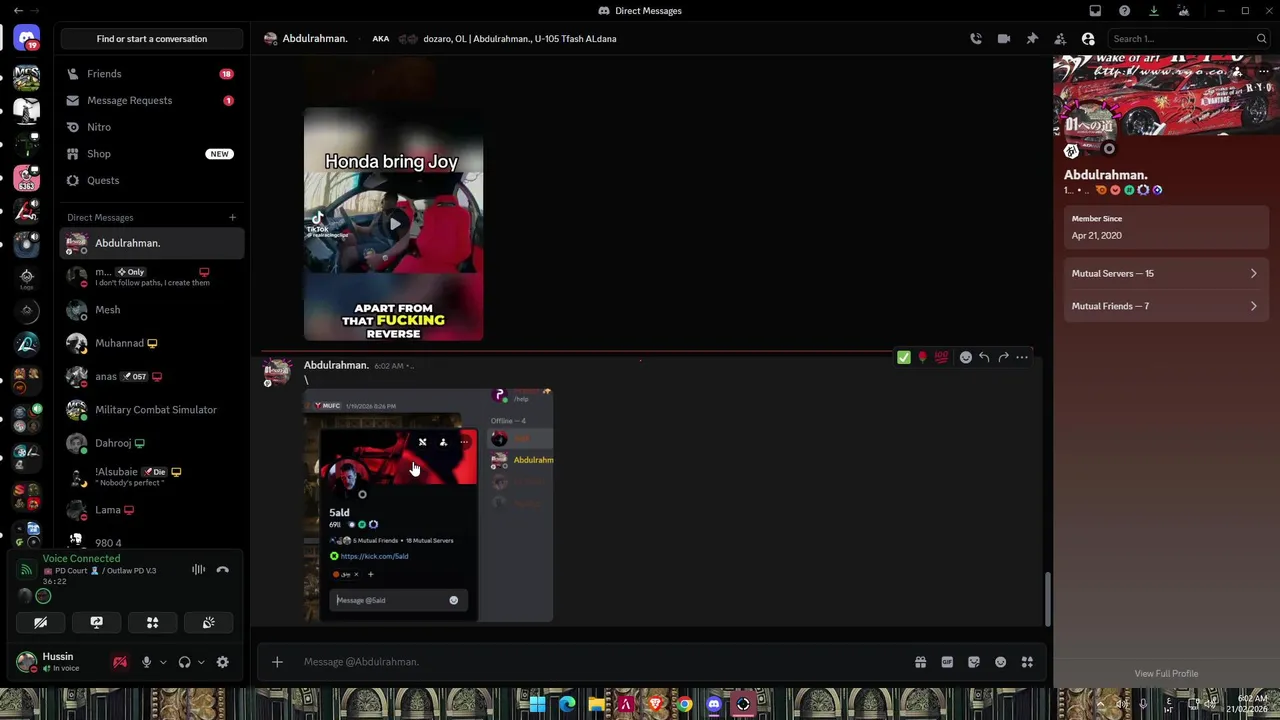The image size is (1280, 720).
Task: Open the Muhannad conversation
Action: 152,343
